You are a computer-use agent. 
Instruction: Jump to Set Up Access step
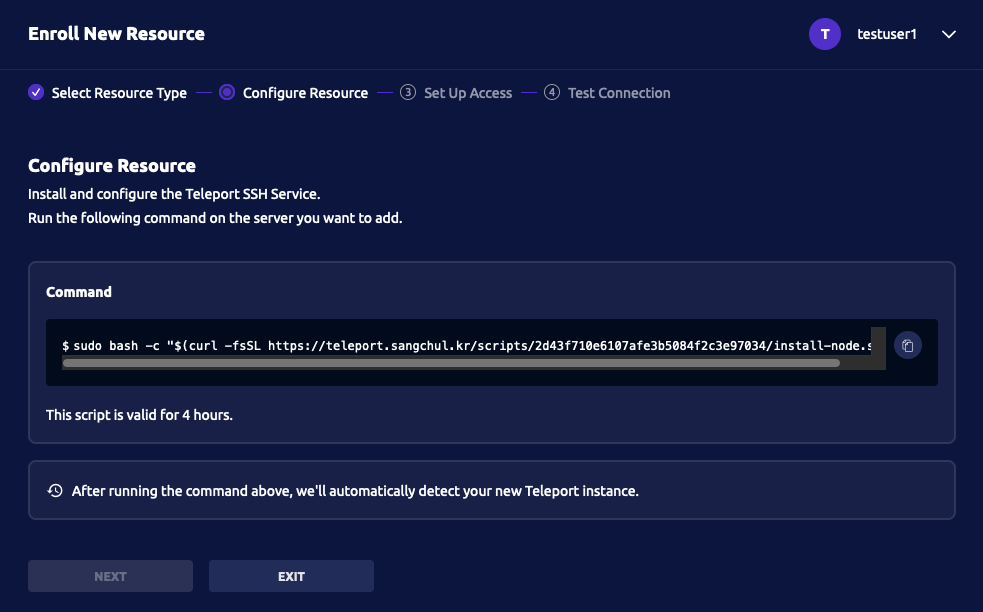[x=468, y=93]
